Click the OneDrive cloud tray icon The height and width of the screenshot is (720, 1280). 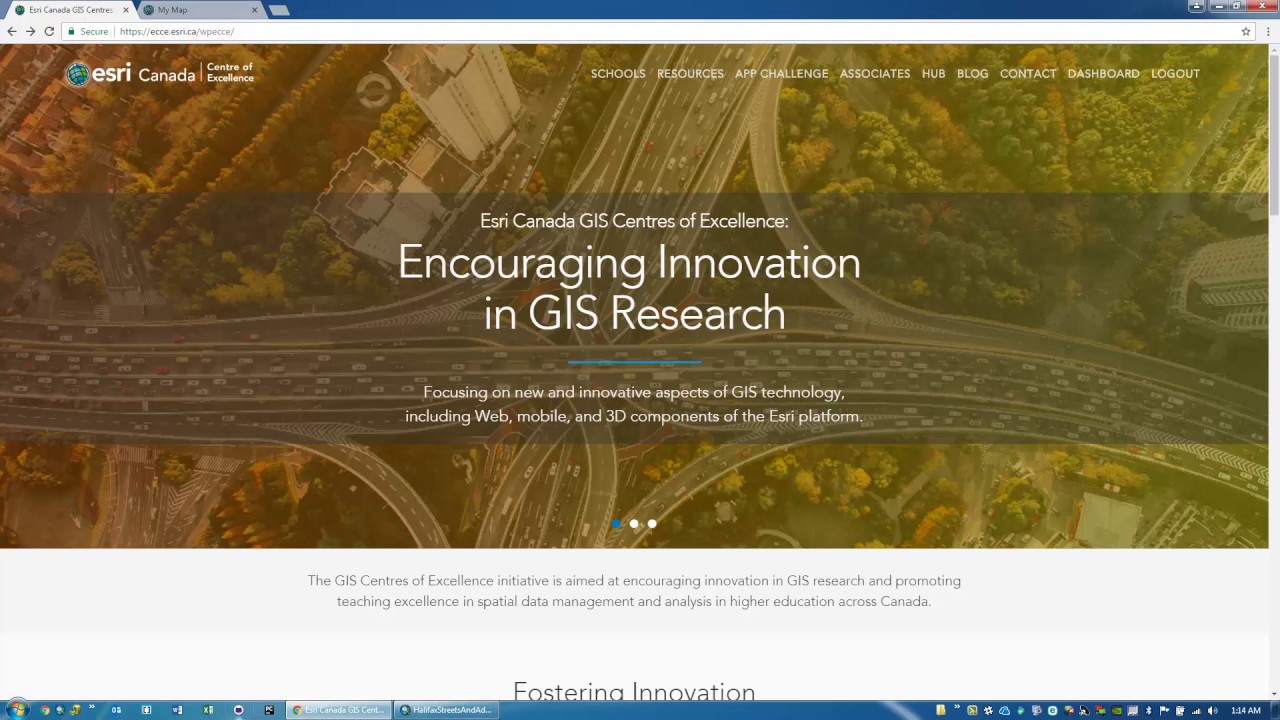point(1004,711)
